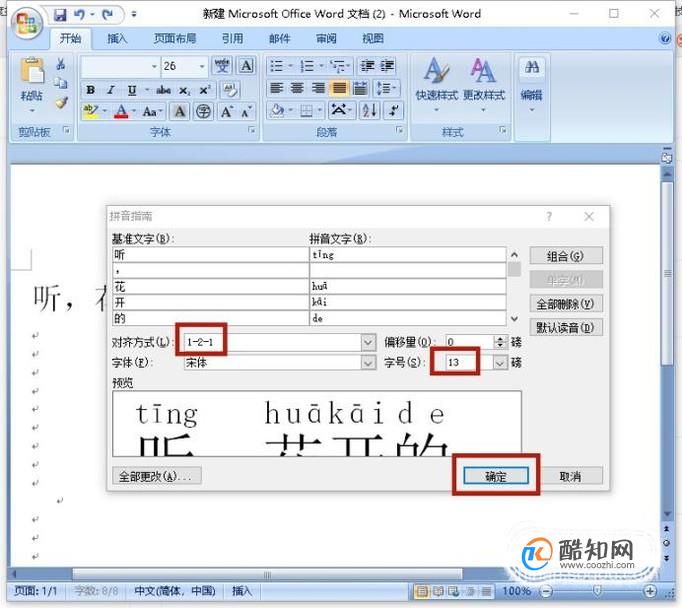The height and width of the screenshot is (608, 682).
Task: Save document via quick access icon
Action: (60, 15)
